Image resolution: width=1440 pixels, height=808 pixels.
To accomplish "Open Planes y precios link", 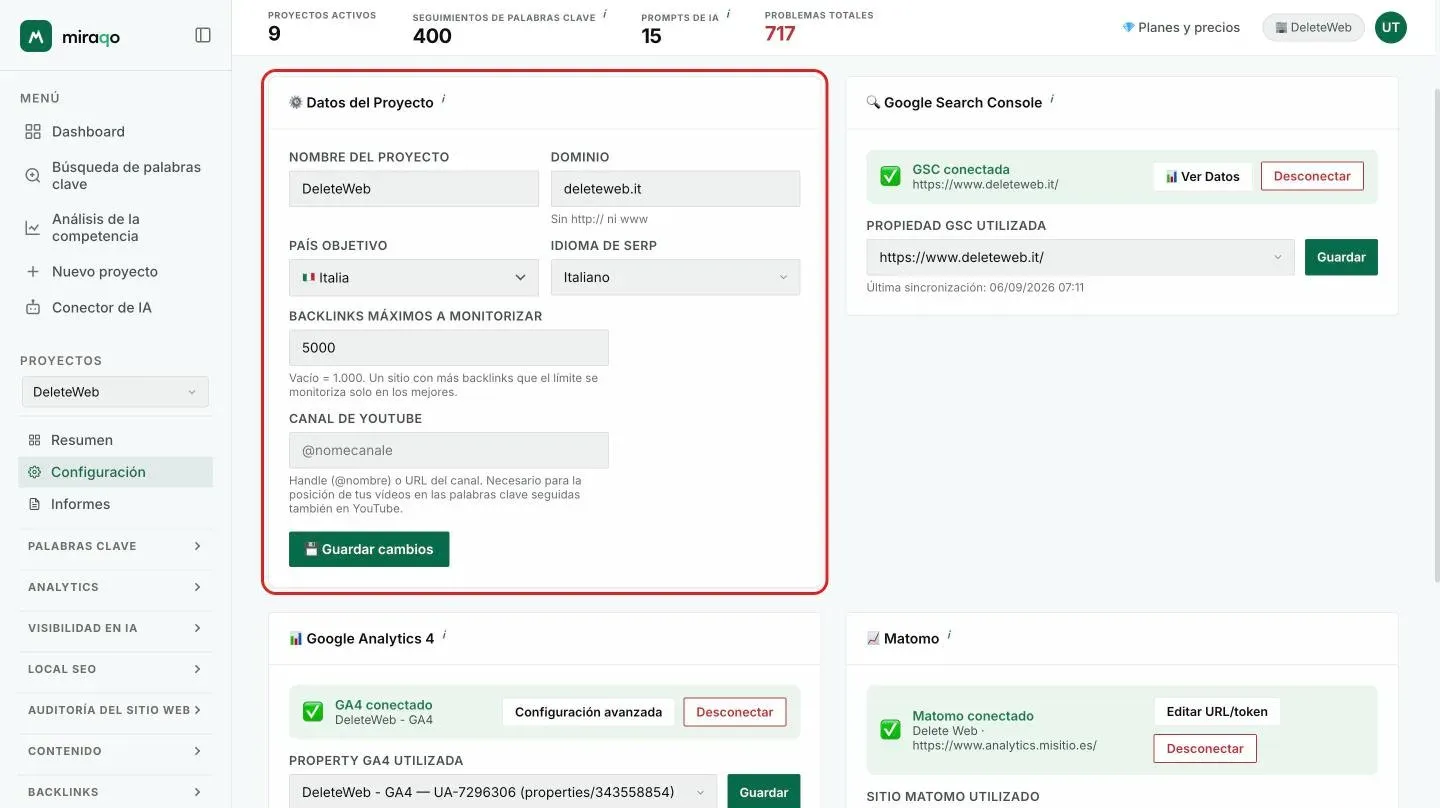I will click(1181, 28).
